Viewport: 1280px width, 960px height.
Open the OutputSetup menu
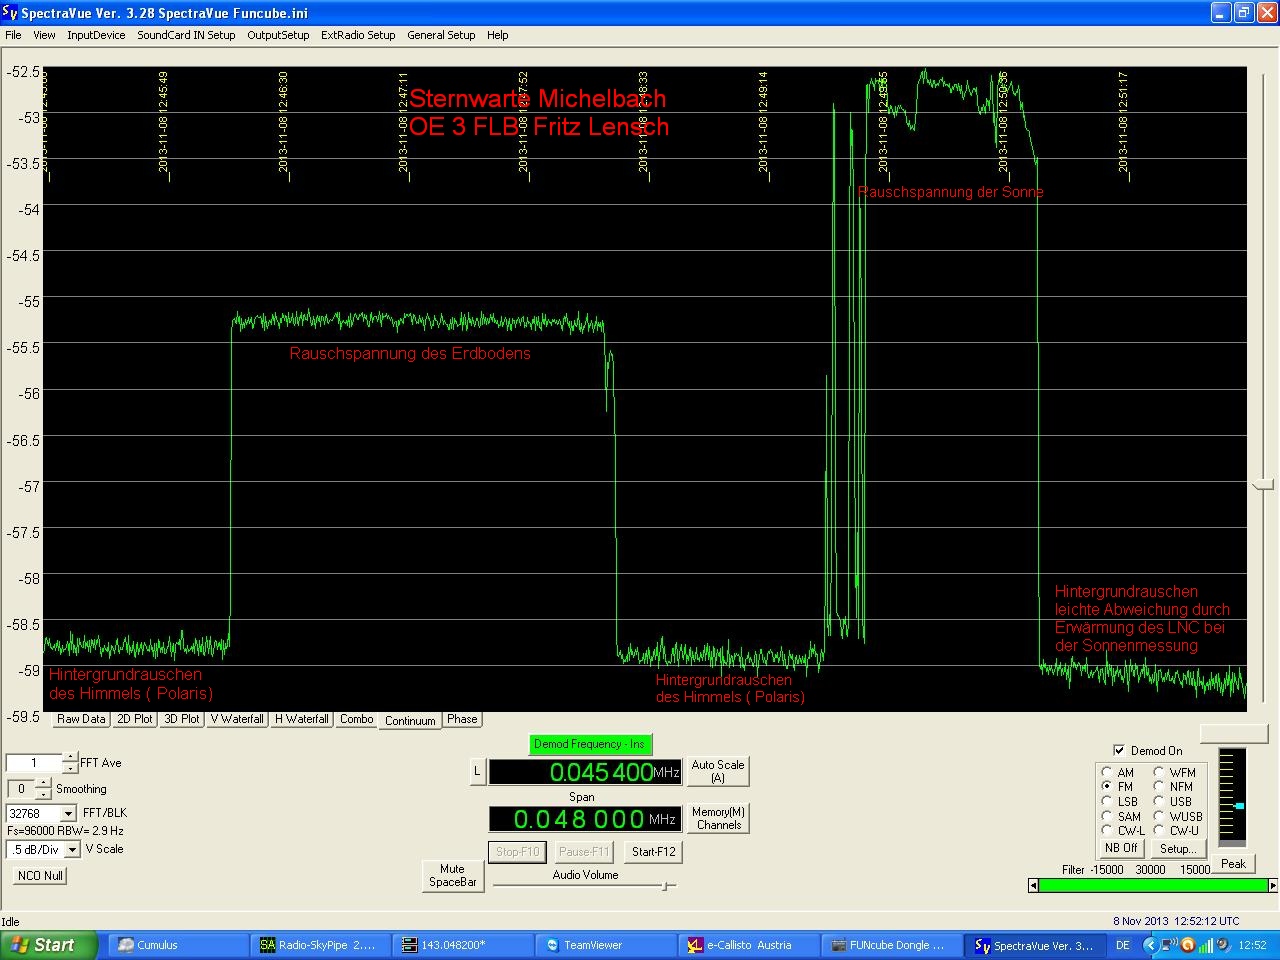278,35
